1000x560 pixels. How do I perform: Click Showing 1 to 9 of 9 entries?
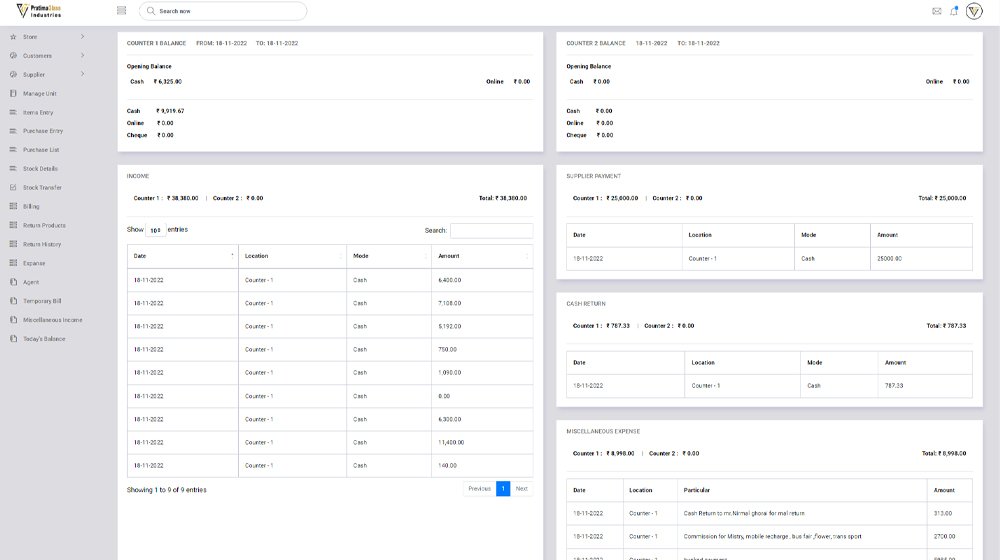(166, 490)
